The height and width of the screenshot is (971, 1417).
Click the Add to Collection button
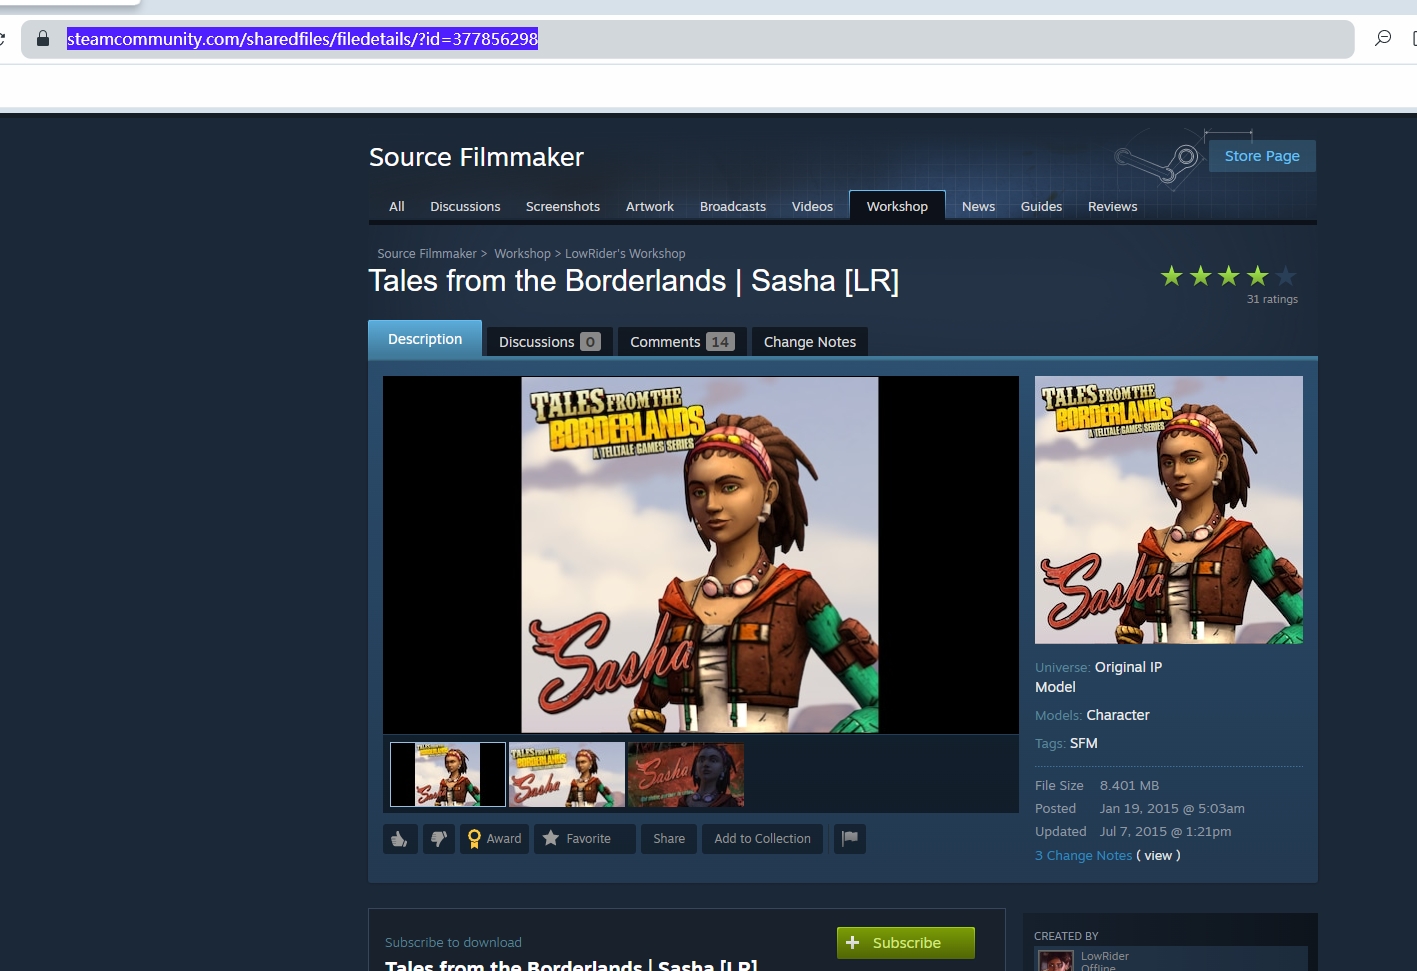762,839
